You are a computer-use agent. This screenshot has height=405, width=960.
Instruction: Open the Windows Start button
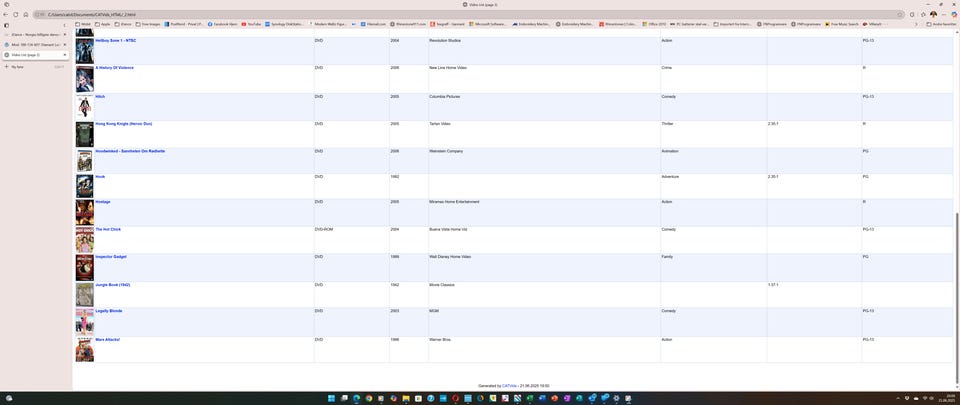pyautogui.click(x=331, y=398)
